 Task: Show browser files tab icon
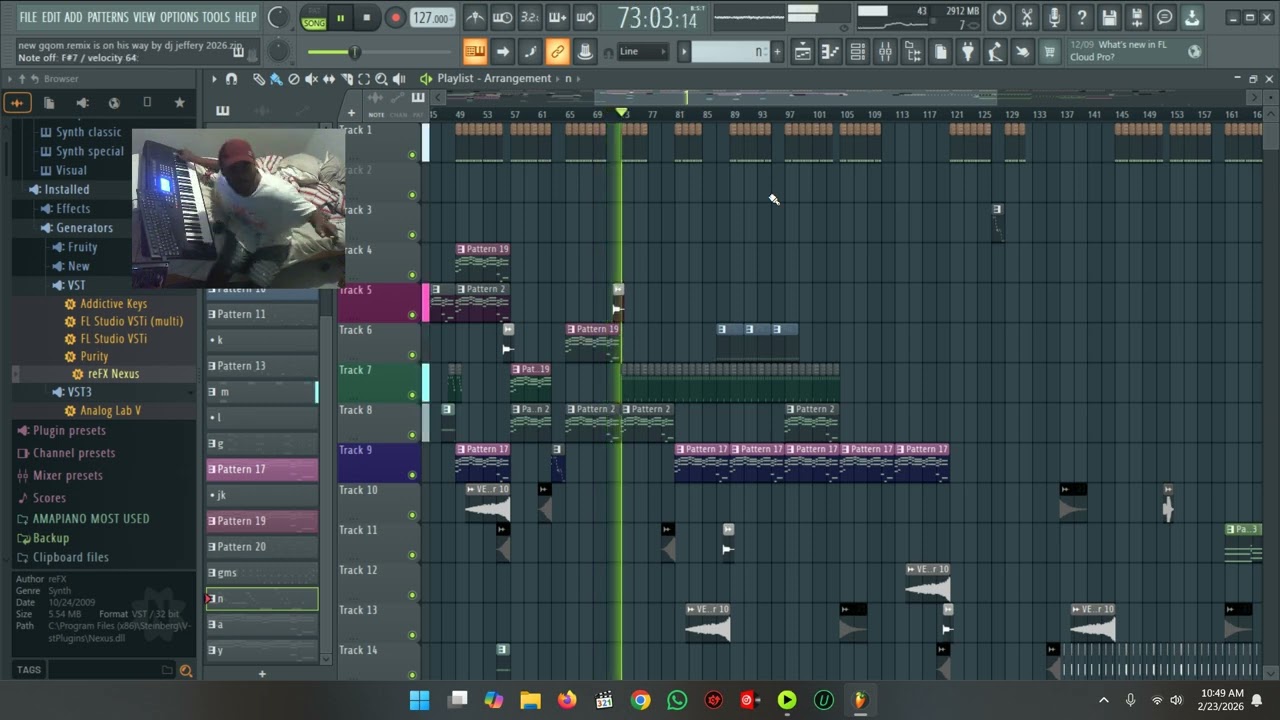pyautogui.click(x=49, y=102)
